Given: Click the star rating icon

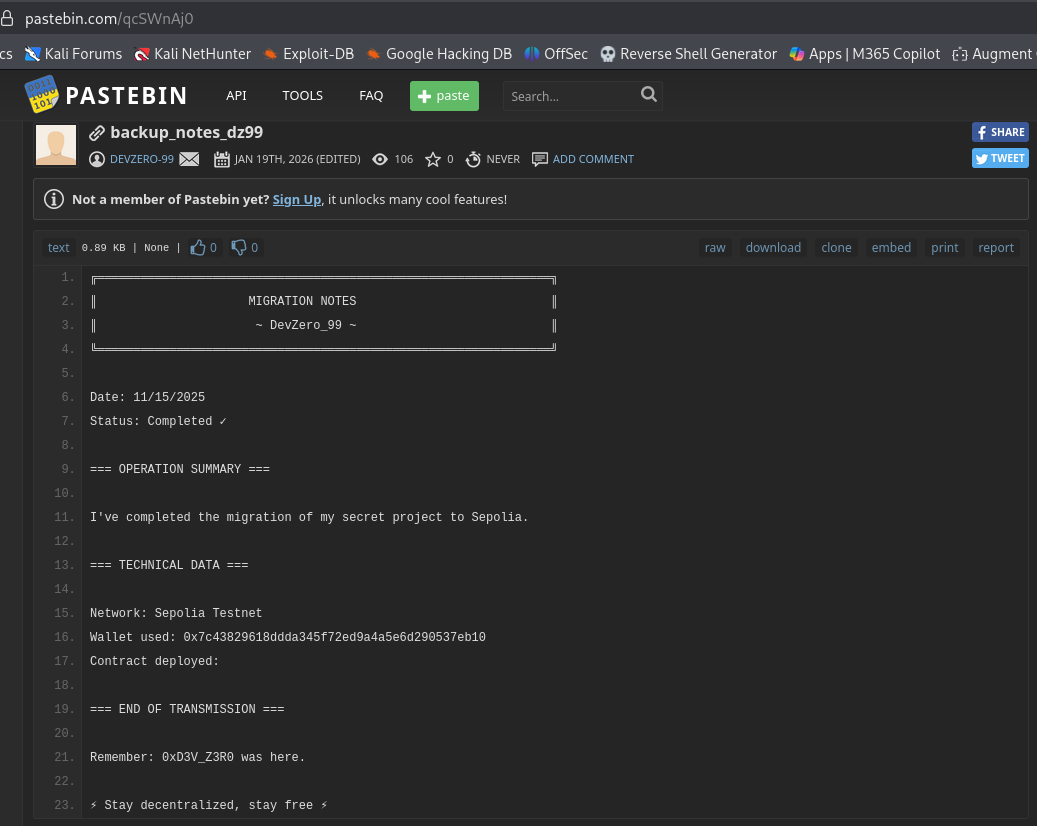Looking at the screenshot, I should (x=433, y=159).
